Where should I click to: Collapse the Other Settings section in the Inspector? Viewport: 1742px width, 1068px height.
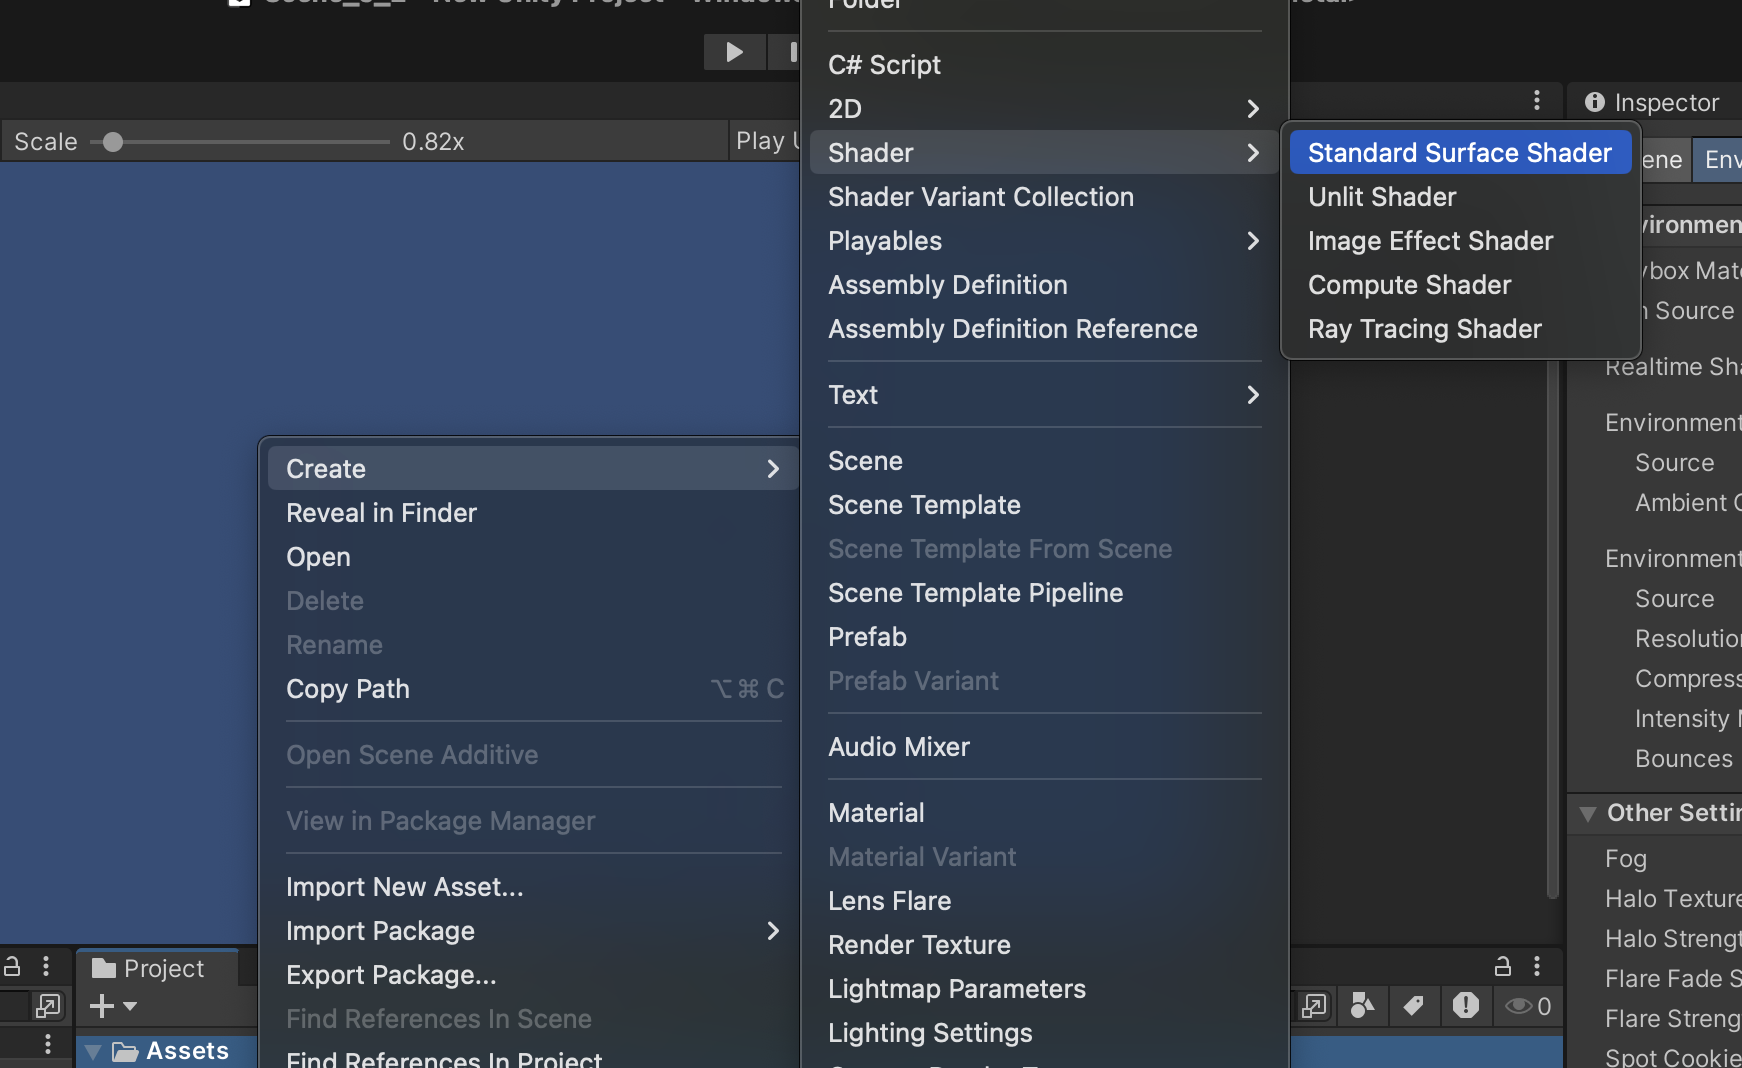pos(1587,814)
